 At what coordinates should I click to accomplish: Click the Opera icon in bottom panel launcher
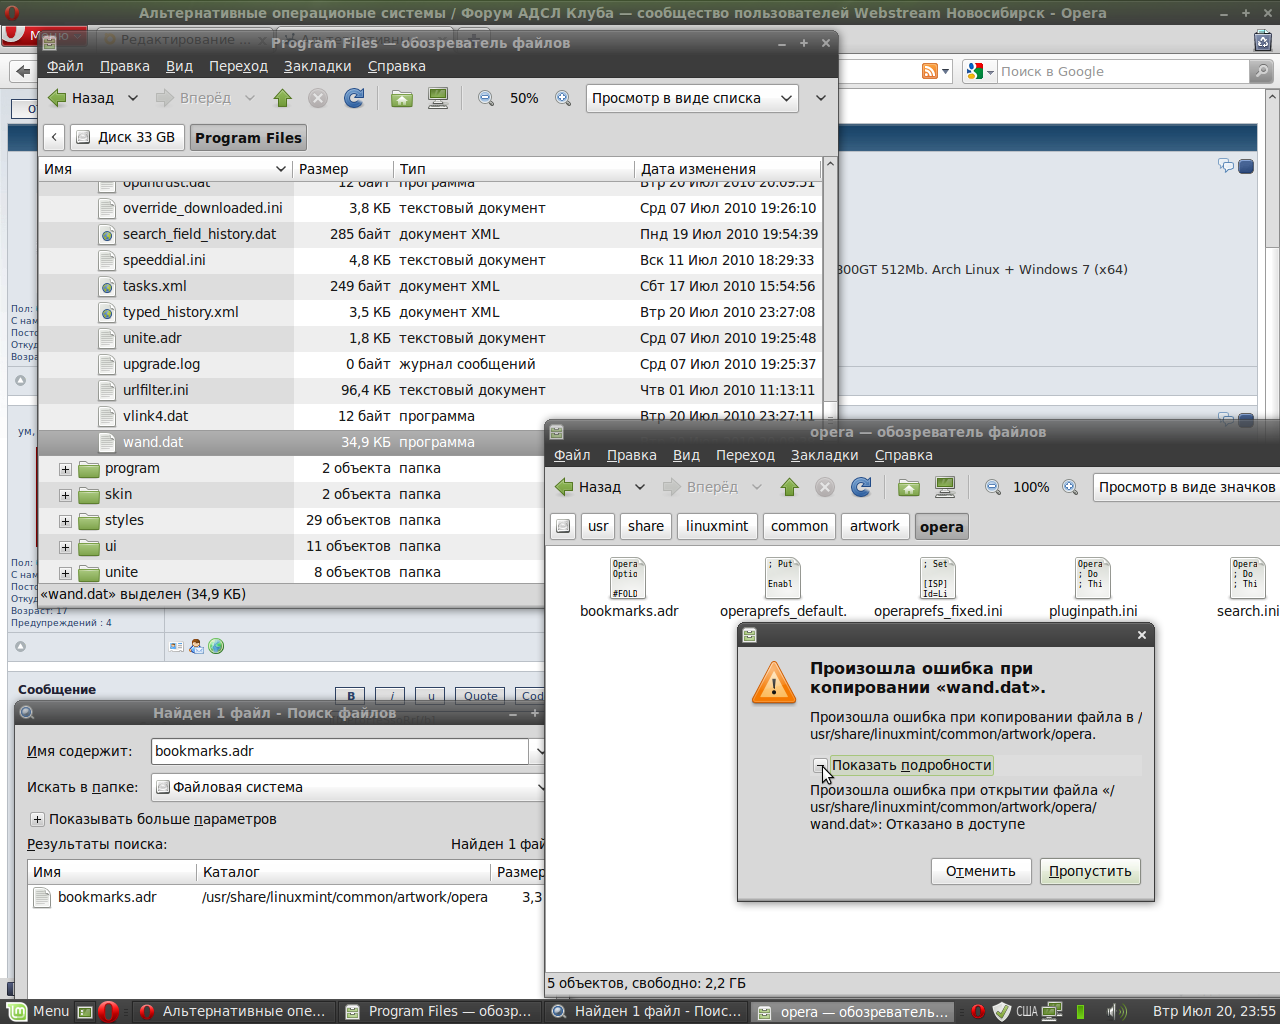click(x=108, y=1011)
